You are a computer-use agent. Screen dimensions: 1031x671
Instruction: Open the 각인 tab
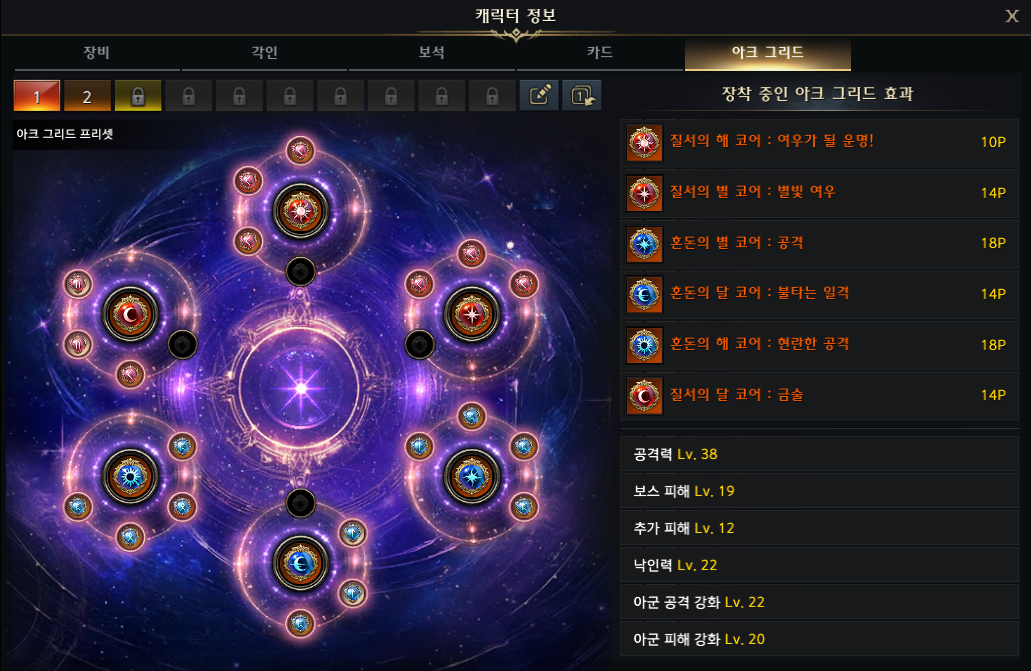point(264,53)
